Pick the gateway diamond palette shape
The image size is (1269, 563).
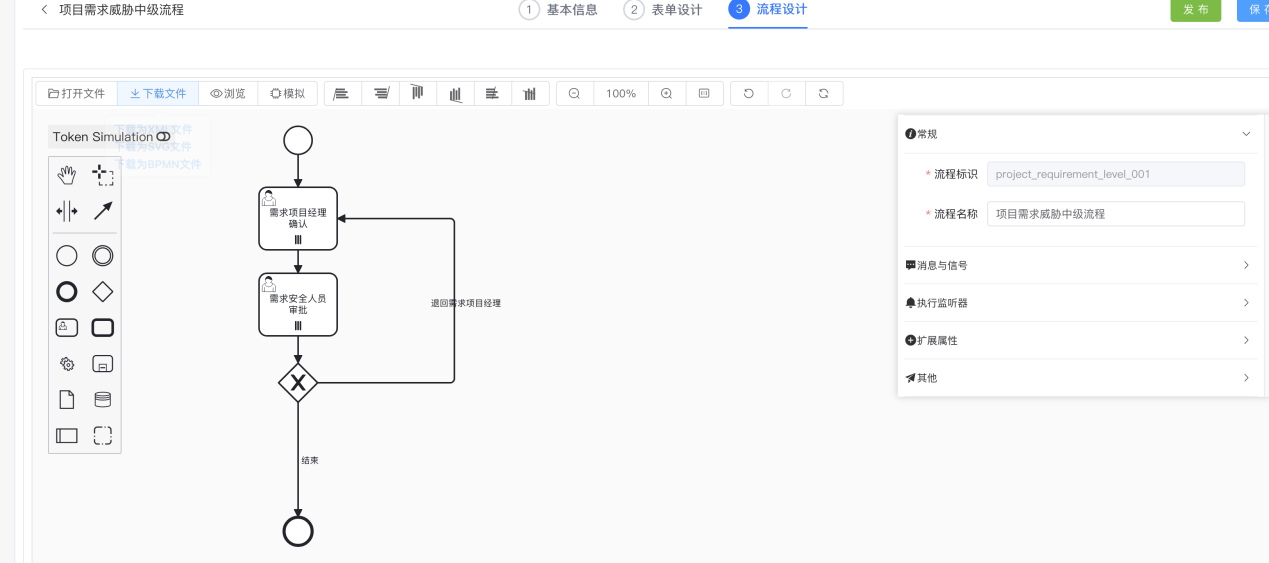103,292
